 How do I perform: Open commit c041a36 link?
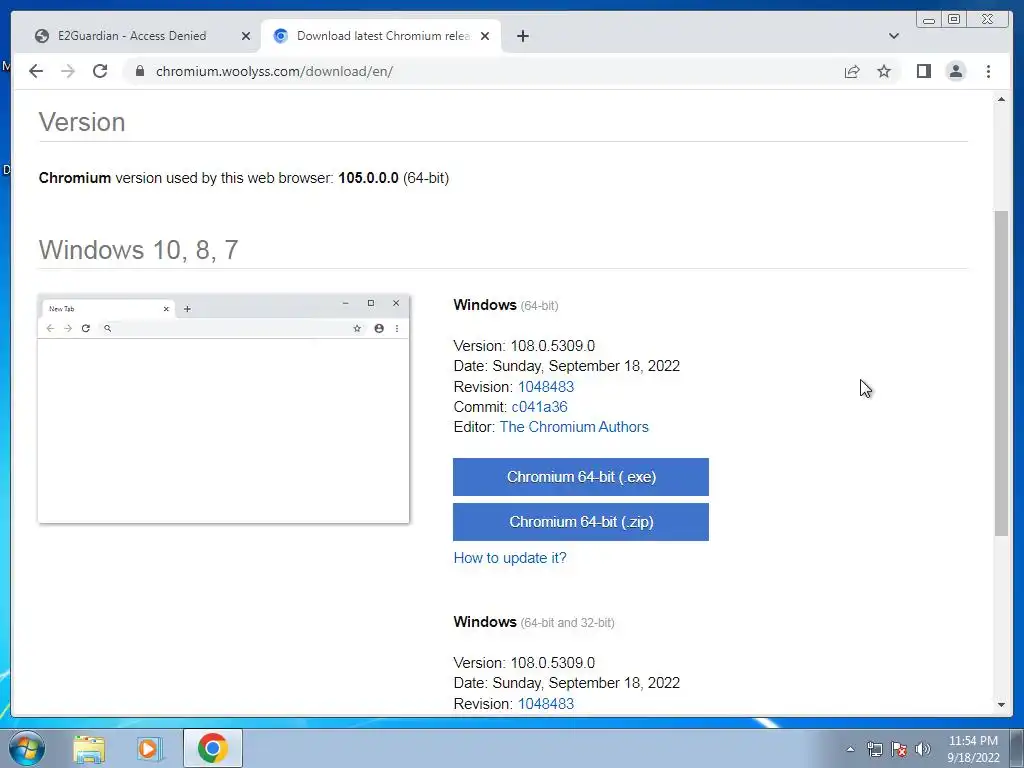click(539, 407)
